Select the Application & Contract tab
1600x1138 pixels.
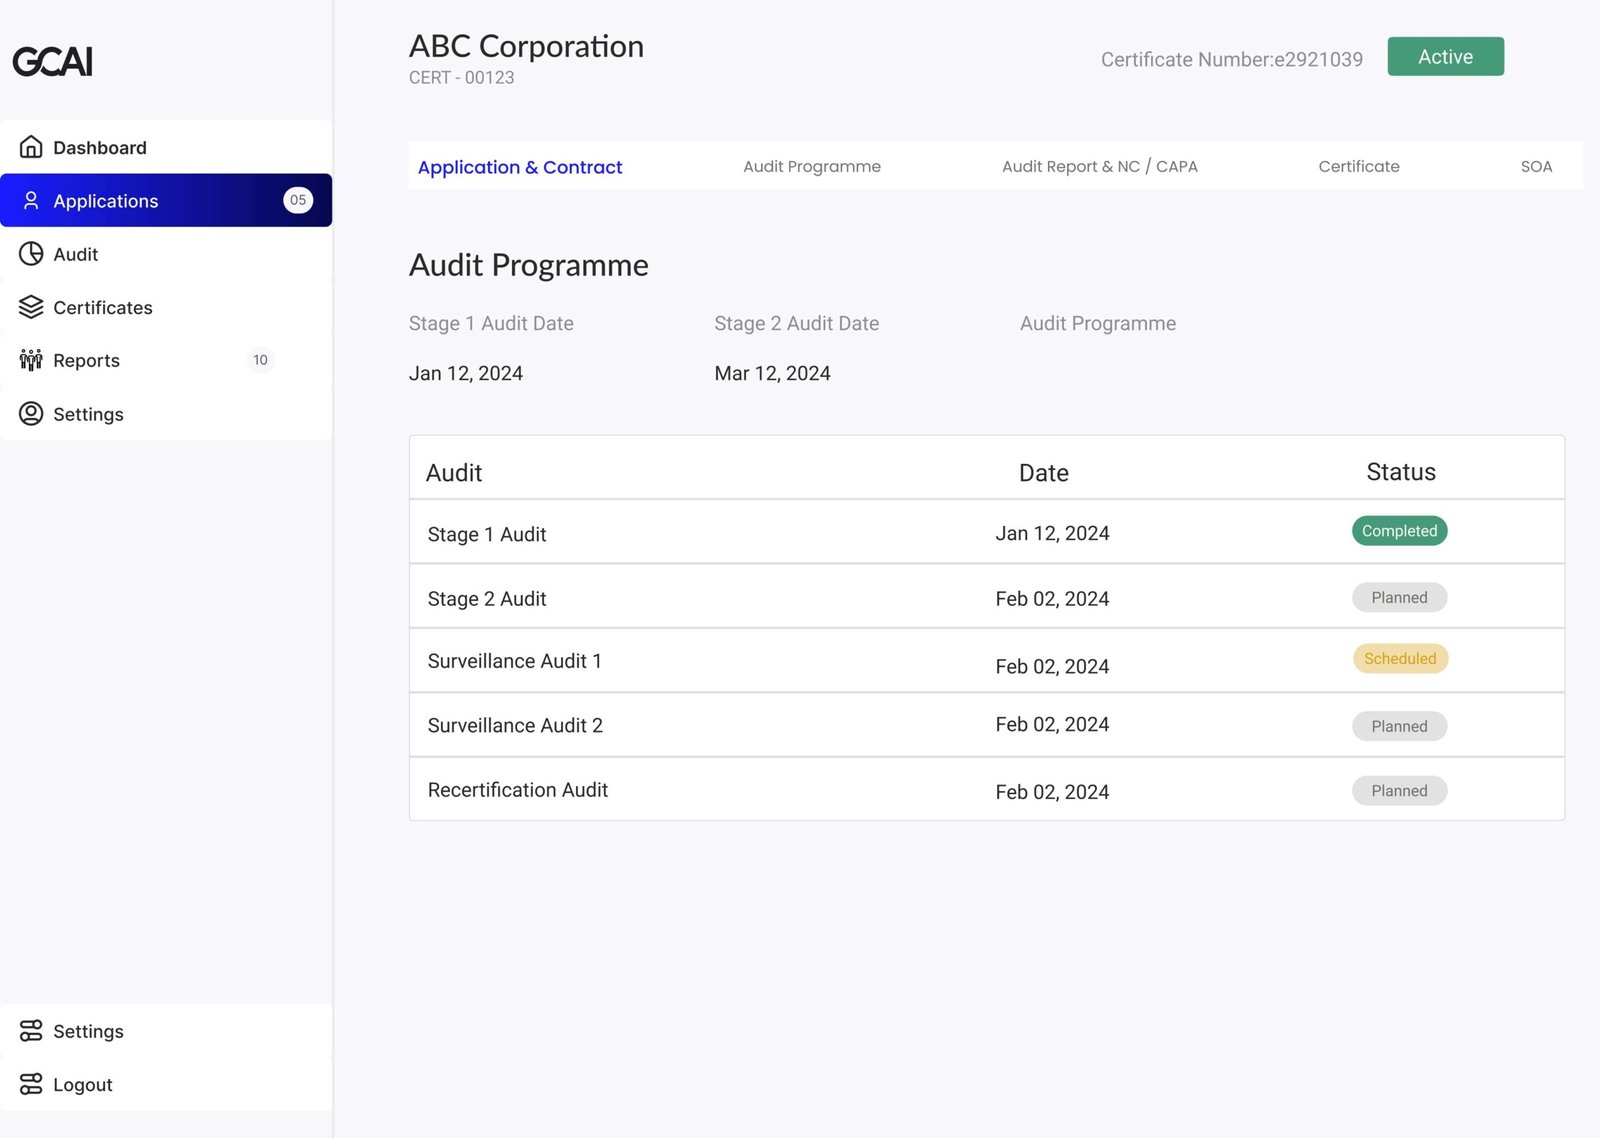519,167
